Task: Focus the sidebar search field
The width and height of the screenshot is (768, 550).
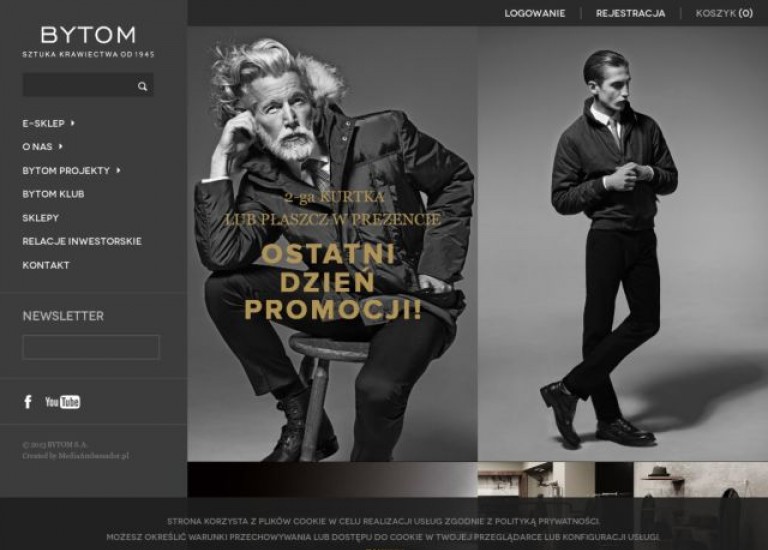Action: pos(78,85)
